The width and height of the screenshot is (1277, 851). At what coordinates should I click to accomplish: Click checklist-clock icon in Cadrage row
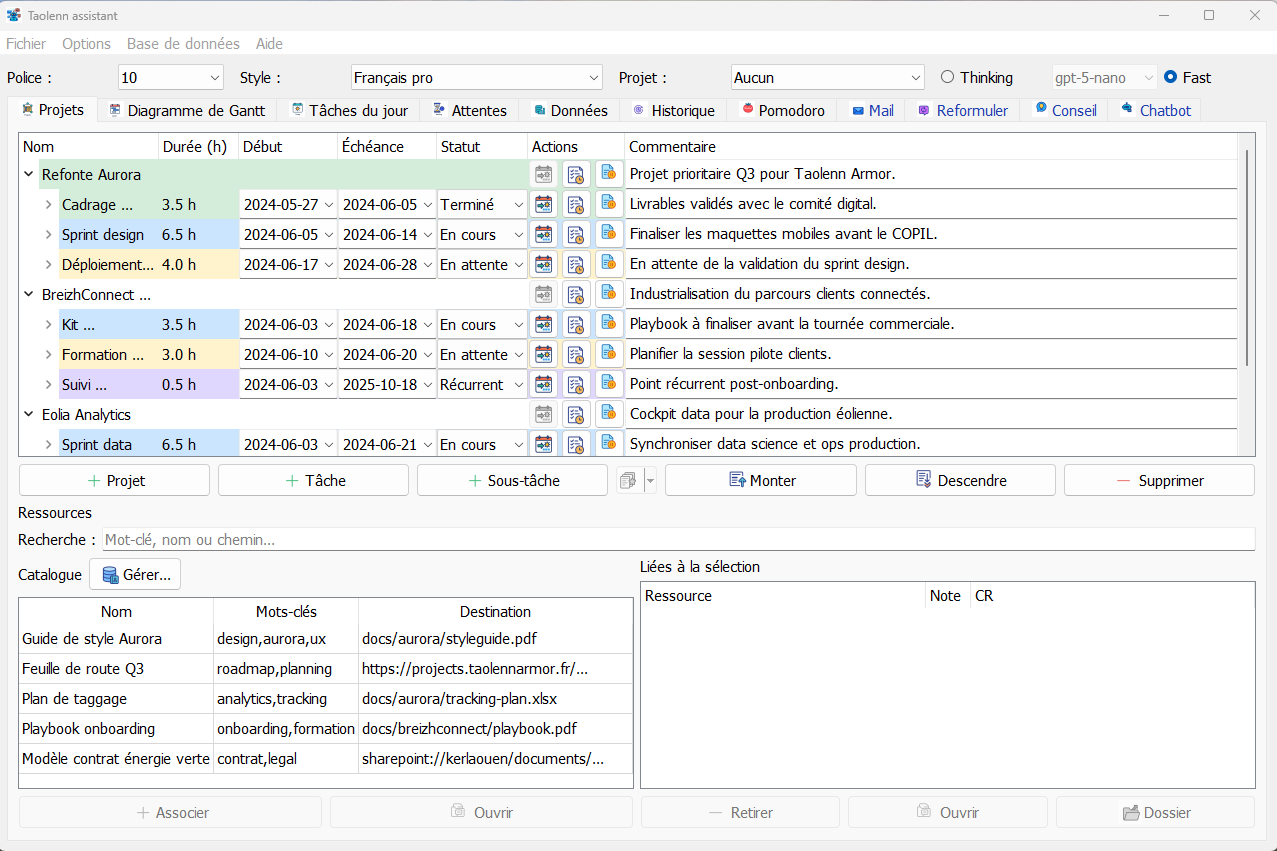tap(576, 205)
